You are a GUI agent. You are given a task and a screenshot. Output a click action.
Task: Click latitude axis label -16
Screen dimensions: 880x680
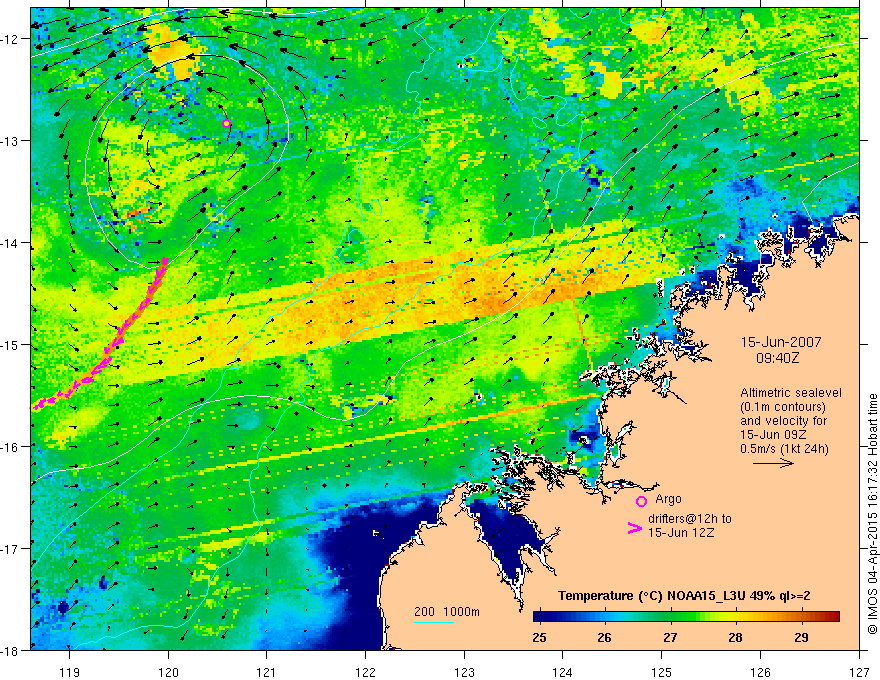[x=10, y=447]
